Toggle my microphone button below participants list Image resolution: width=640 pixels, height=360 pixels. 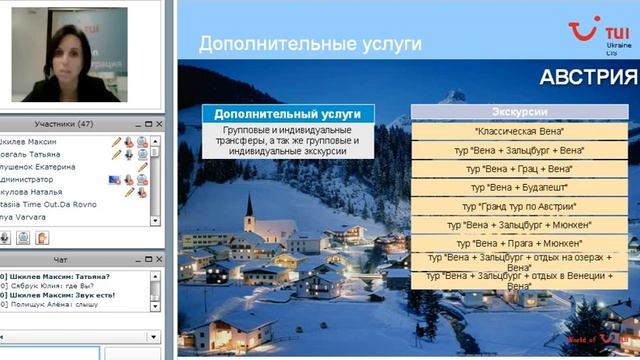[x=4, y=238]
